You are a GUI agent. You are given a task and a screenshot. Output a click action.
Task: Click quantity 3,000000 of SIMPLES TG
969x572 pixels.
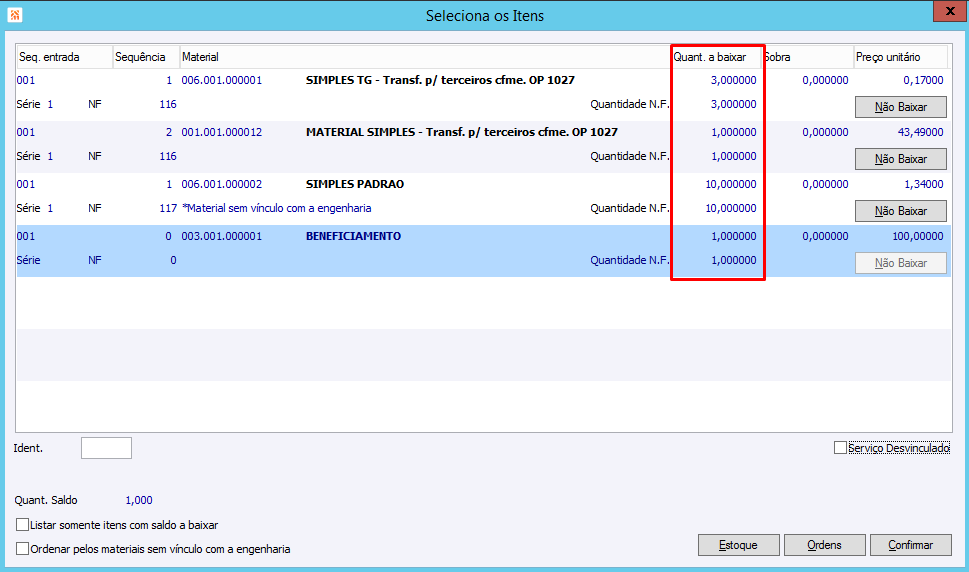click(x=734, y=80)
